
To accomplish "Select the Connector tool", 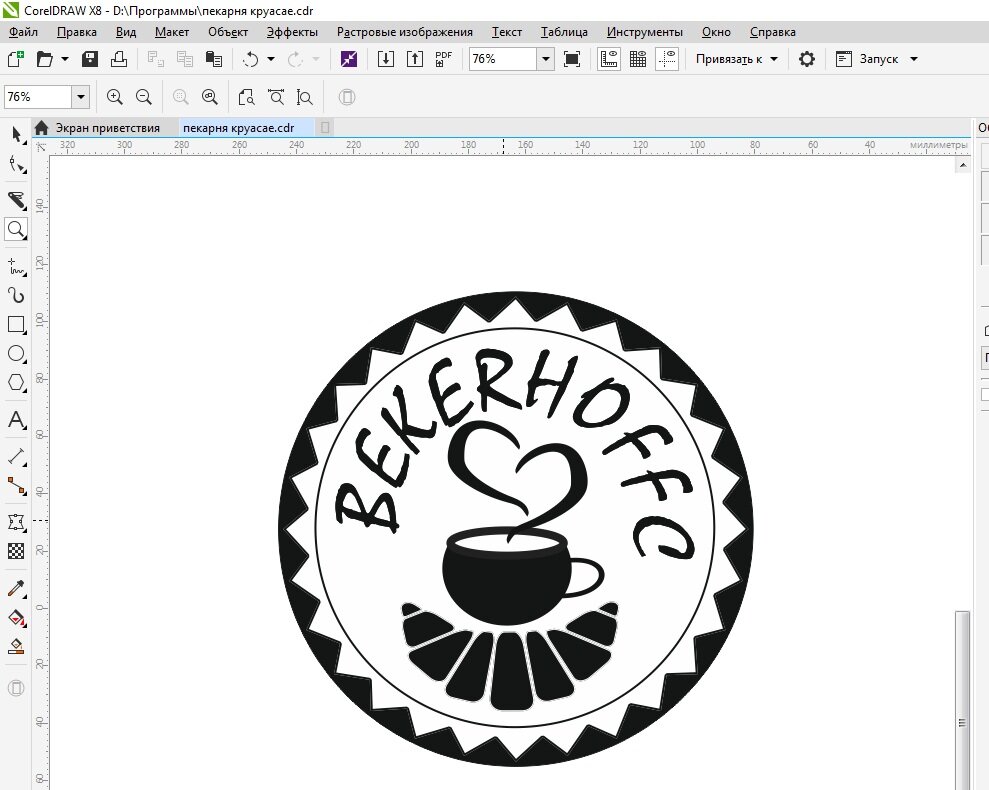I will 16,485.
